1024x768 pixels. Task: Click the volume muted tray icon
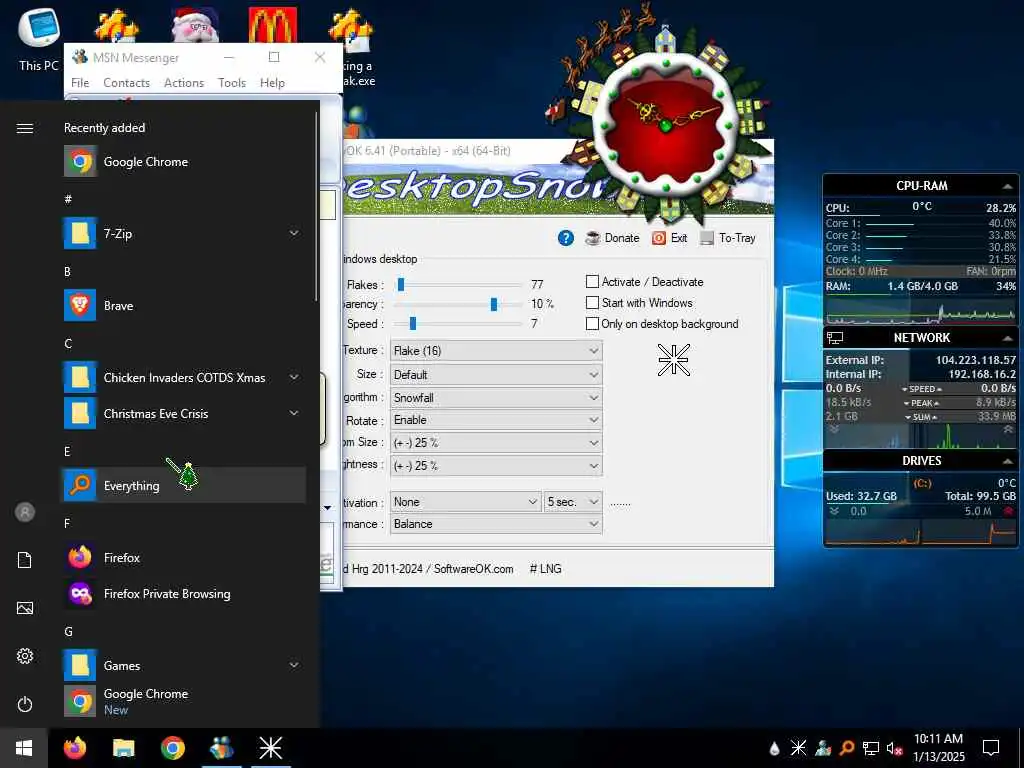pos(894,748)
